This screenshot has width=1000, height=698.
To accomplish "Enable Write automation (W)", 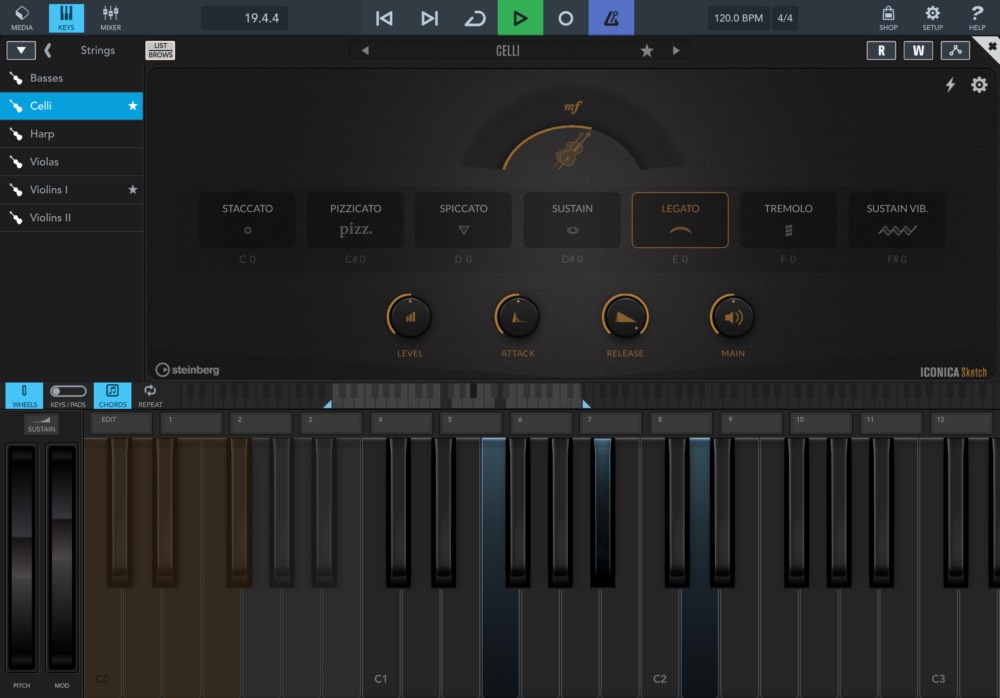I will (918, 50).
